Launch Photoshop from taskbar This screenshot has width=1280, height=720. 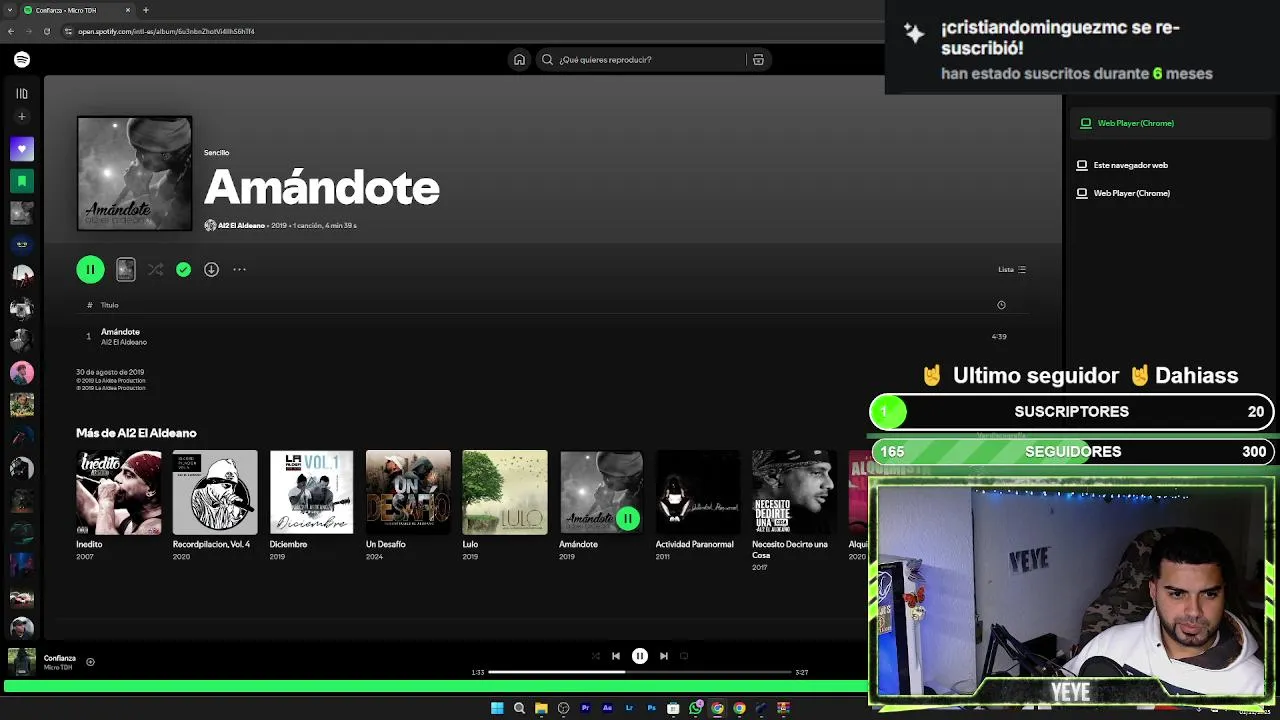[x=651, y=708]
